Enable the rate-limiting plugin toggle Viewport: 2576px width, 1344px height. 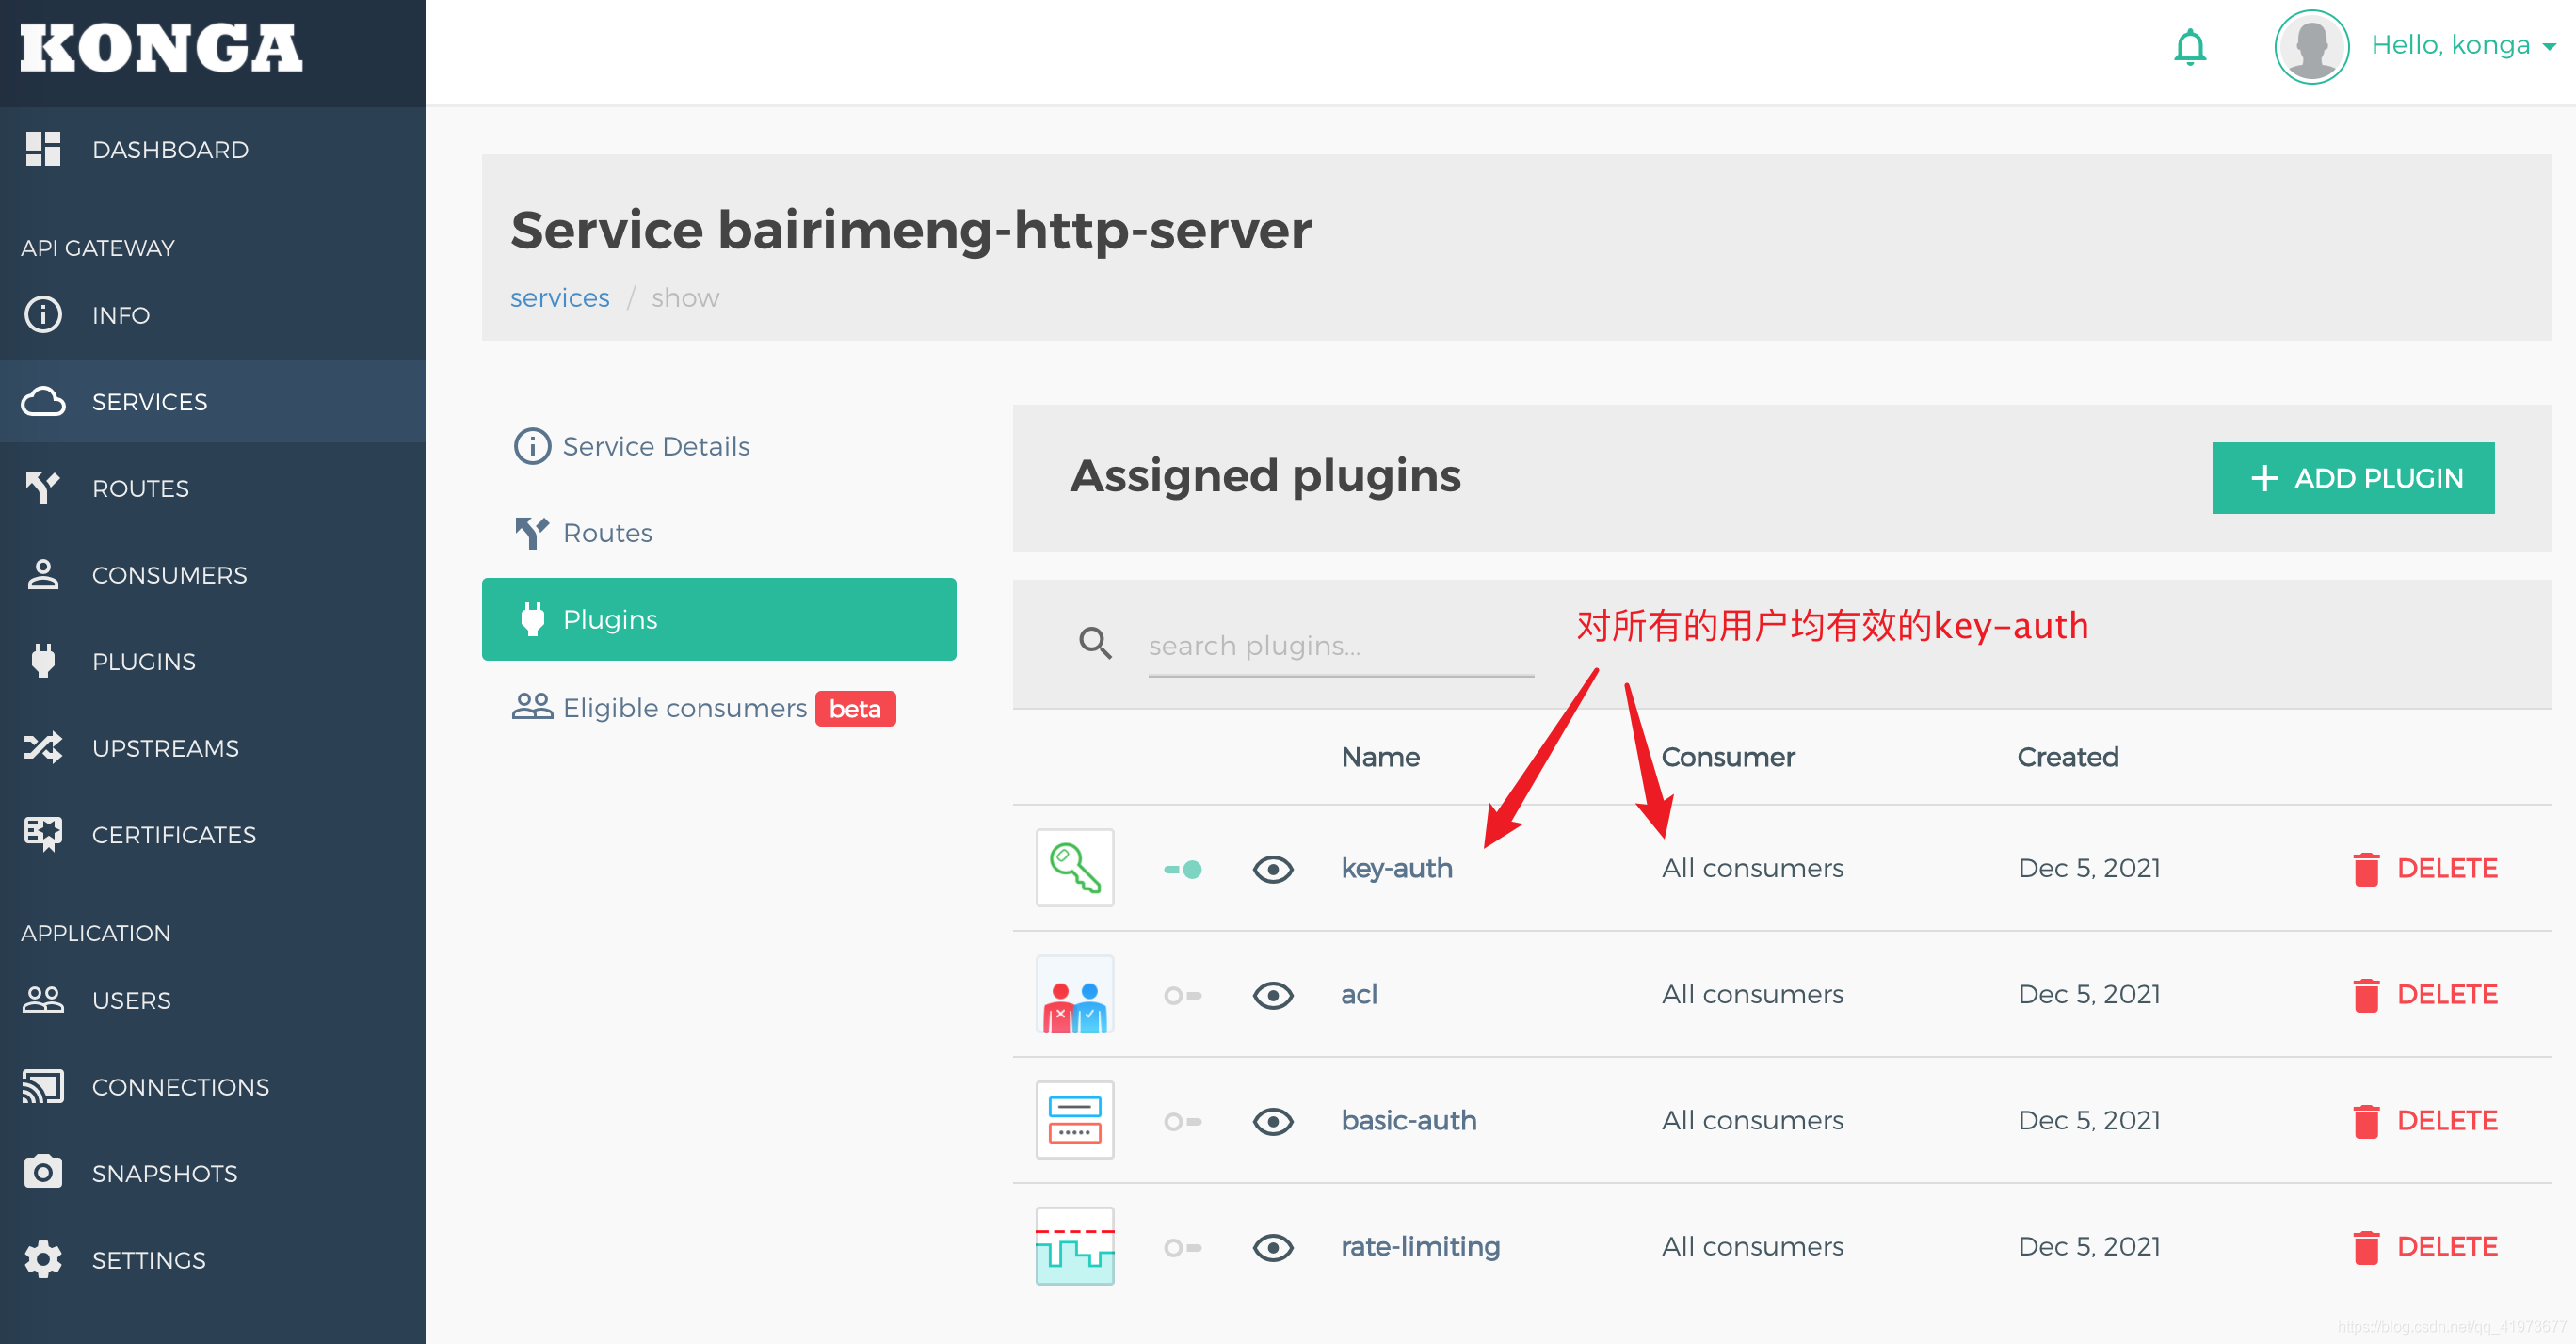1182,1247
